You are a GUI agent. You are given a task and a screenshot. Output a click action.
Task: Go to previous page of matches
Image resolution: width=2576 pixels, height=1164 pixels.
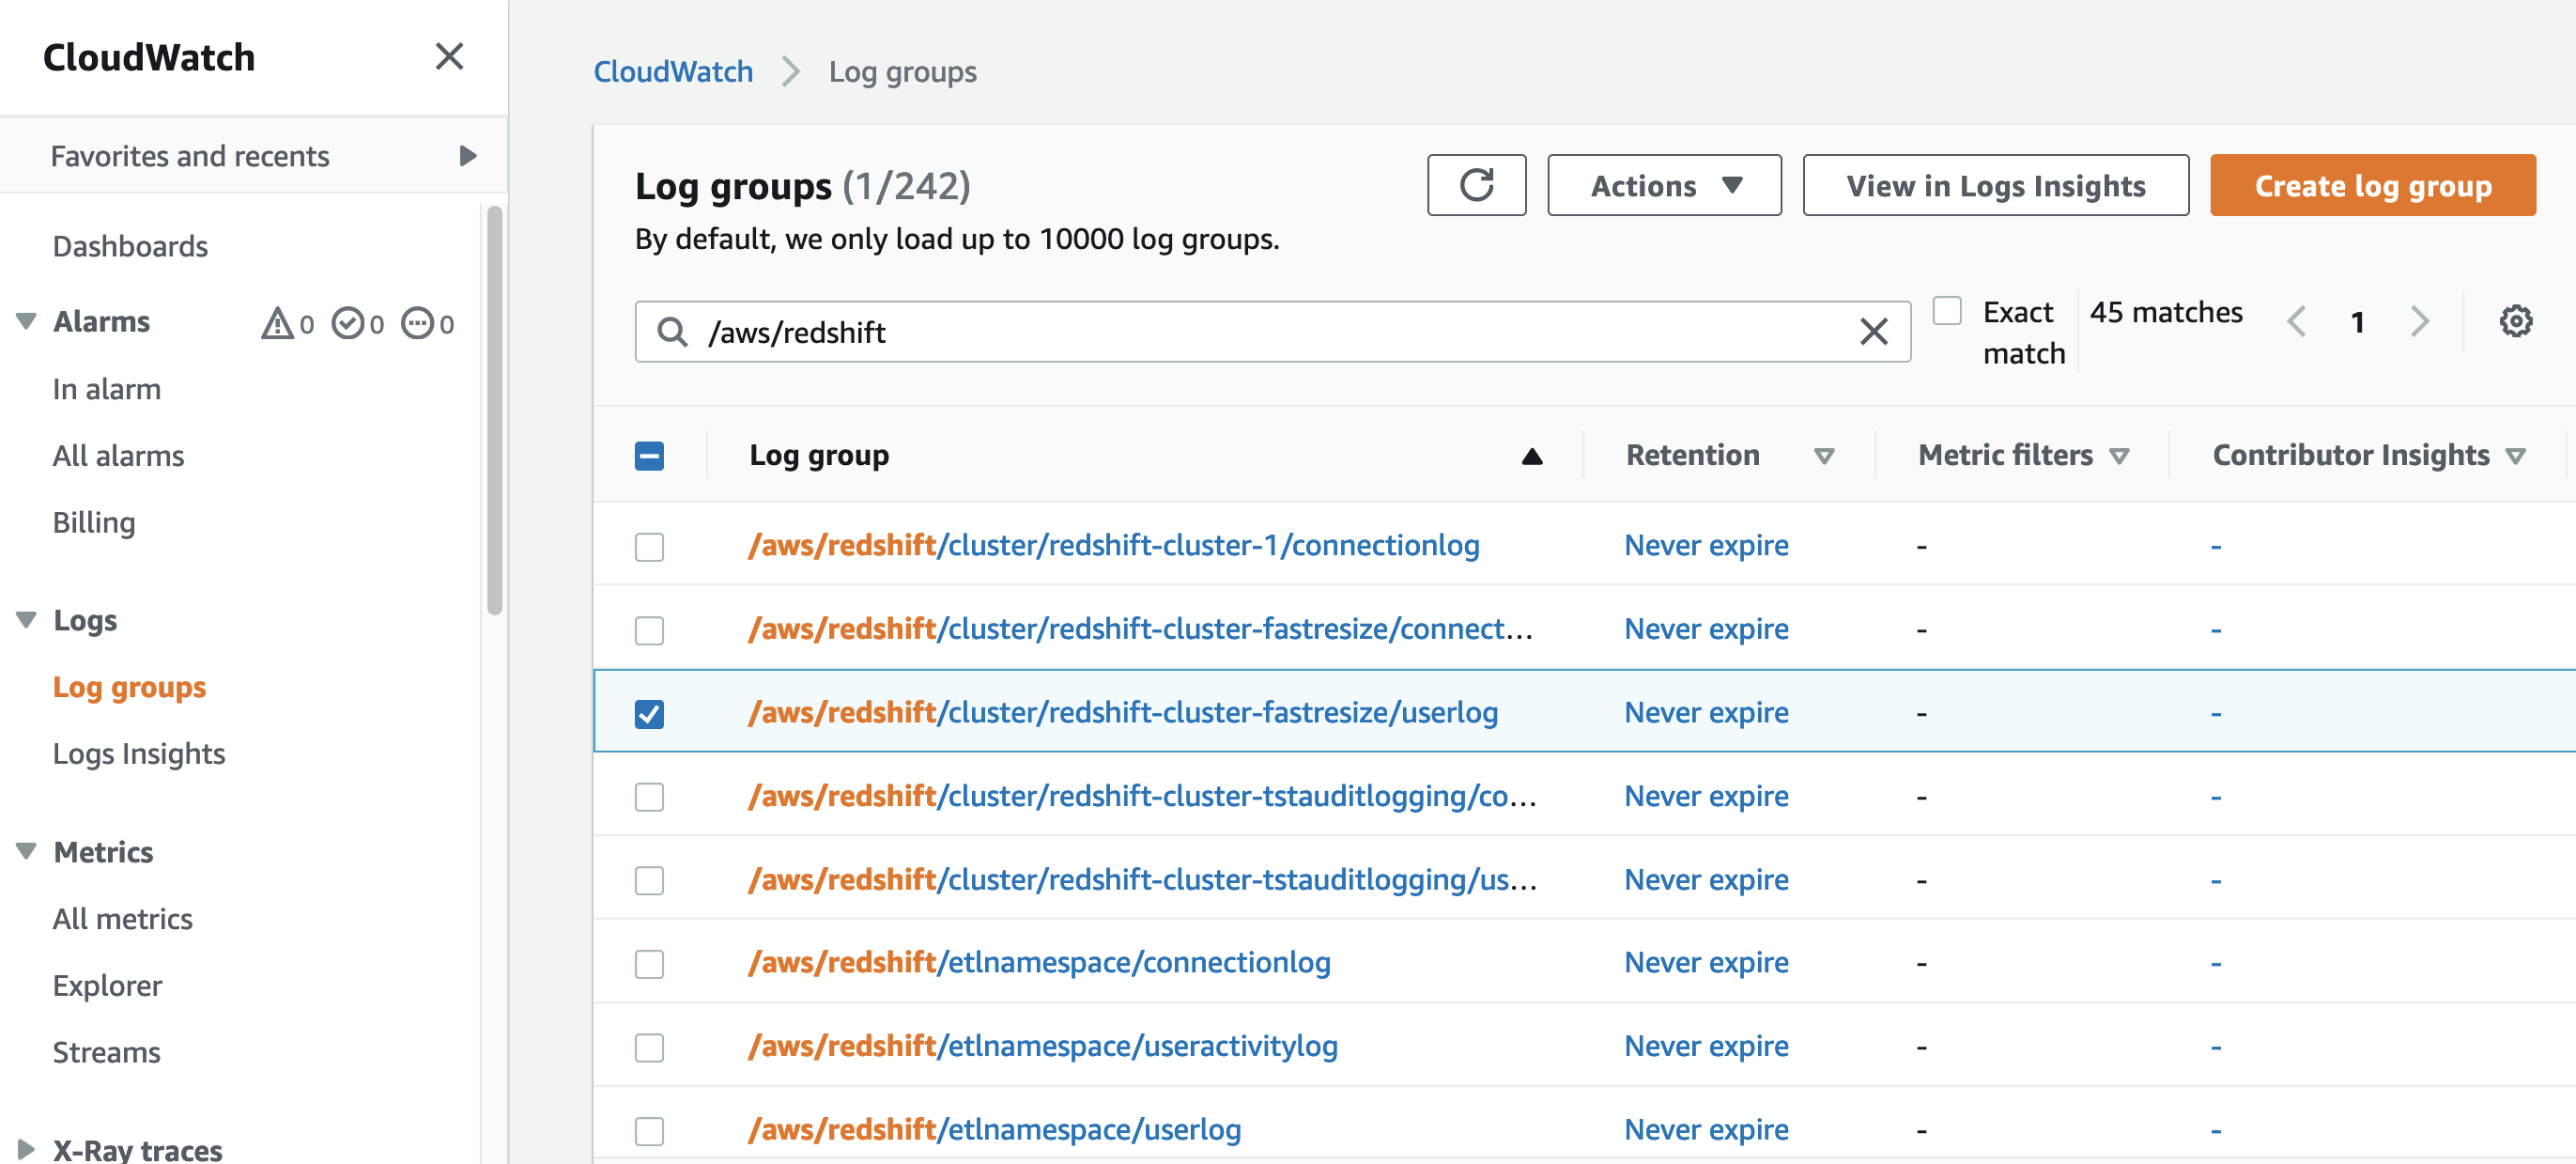[2296, 322]
